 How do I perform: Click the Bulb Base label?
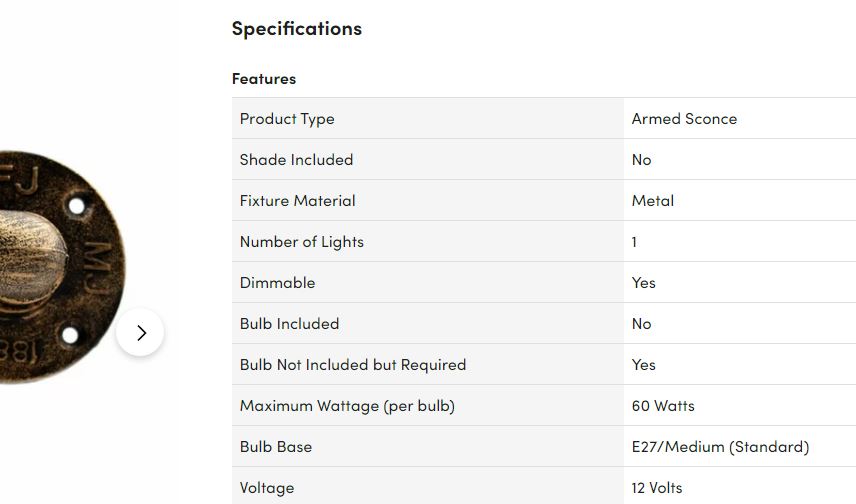pyautogui.click(x=276, y=446)
